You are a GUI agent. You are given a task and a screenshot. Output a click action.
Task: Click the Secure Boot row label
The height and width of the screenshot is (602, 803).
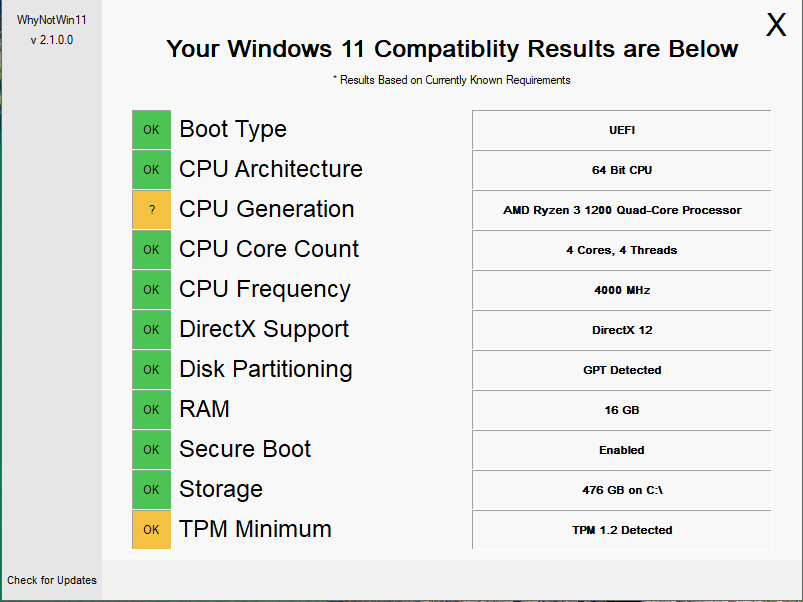tap(245, 449)
